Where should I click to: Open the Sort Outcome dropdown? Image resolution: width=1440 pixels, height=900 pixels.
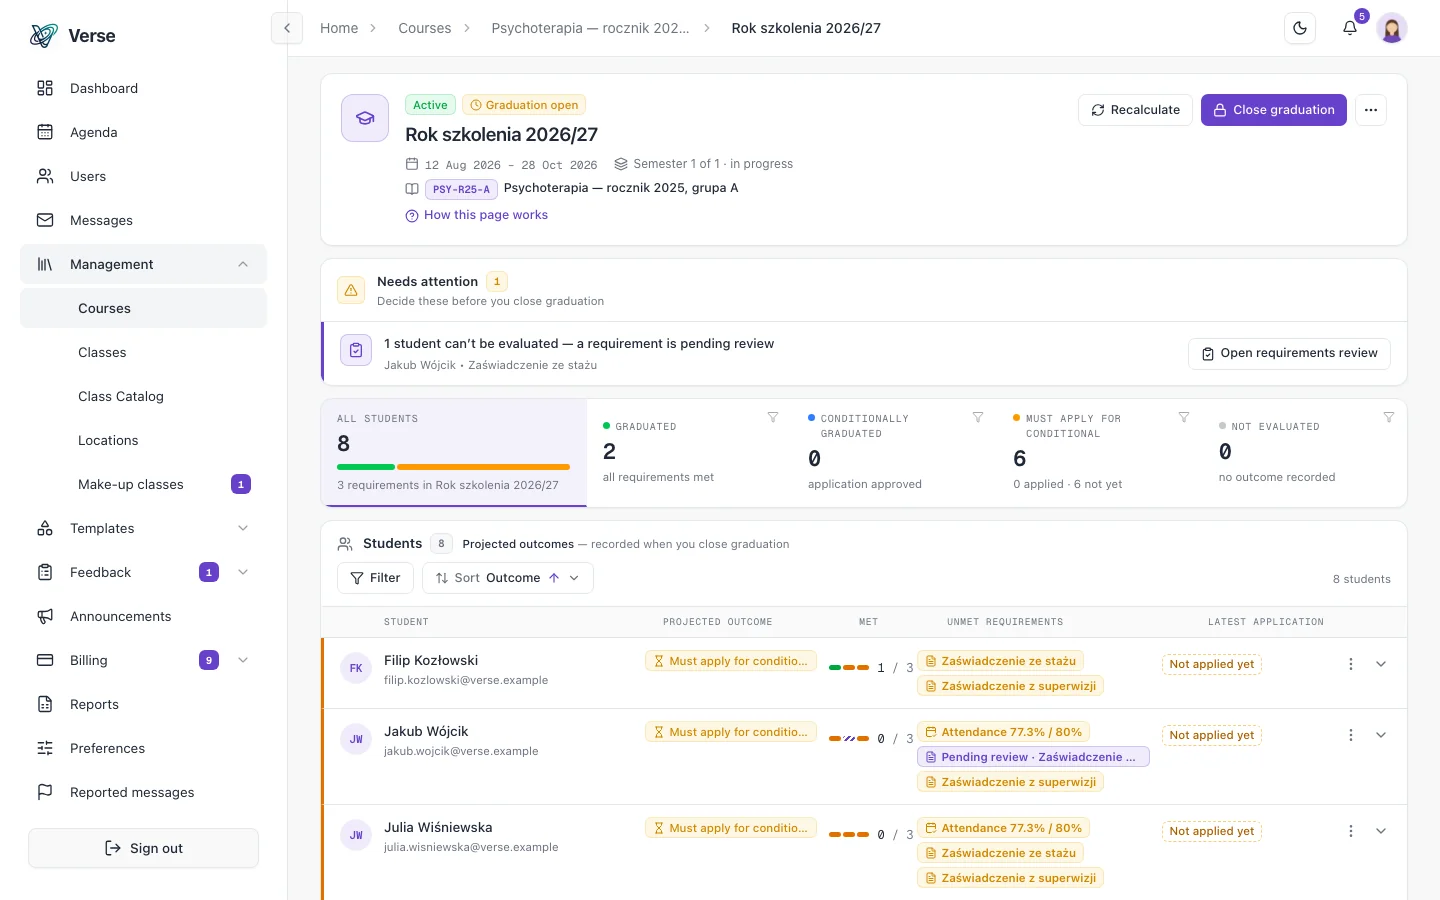508,578
